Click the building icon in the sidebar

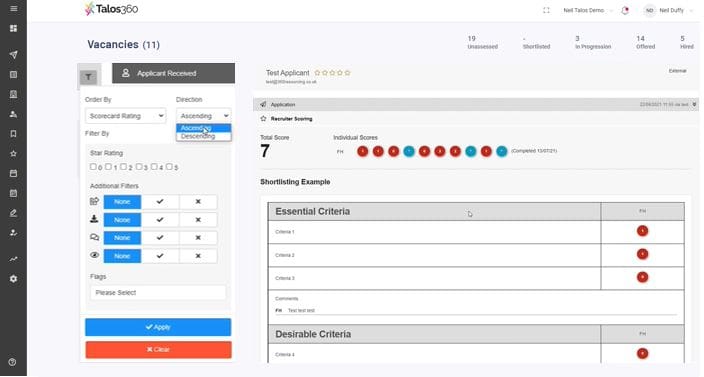(x=13, y=94)
